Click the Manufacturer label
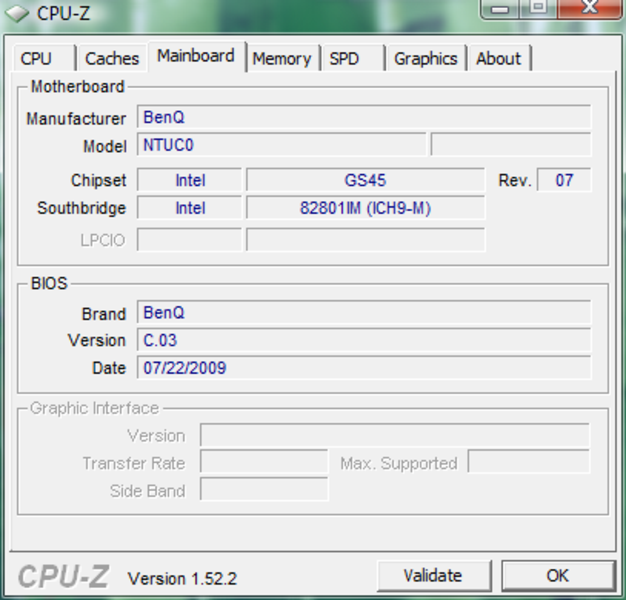This screenshot has width=626, height=600. pos(76,119)
